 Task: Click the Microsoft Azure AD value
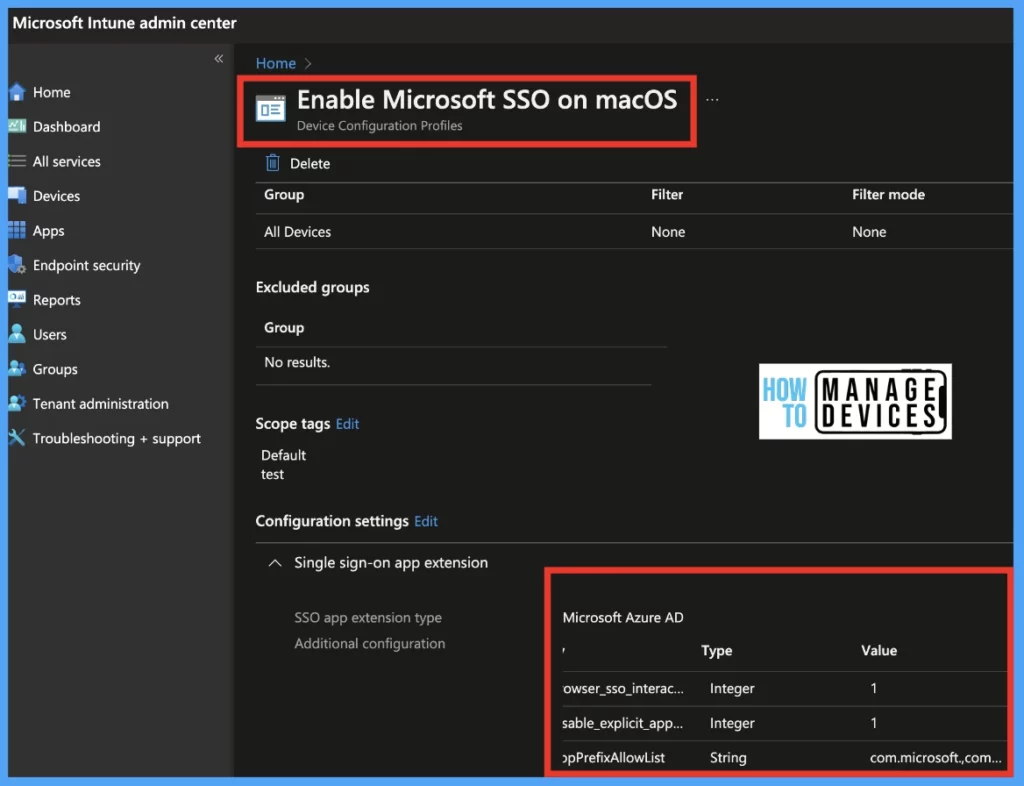623,618
